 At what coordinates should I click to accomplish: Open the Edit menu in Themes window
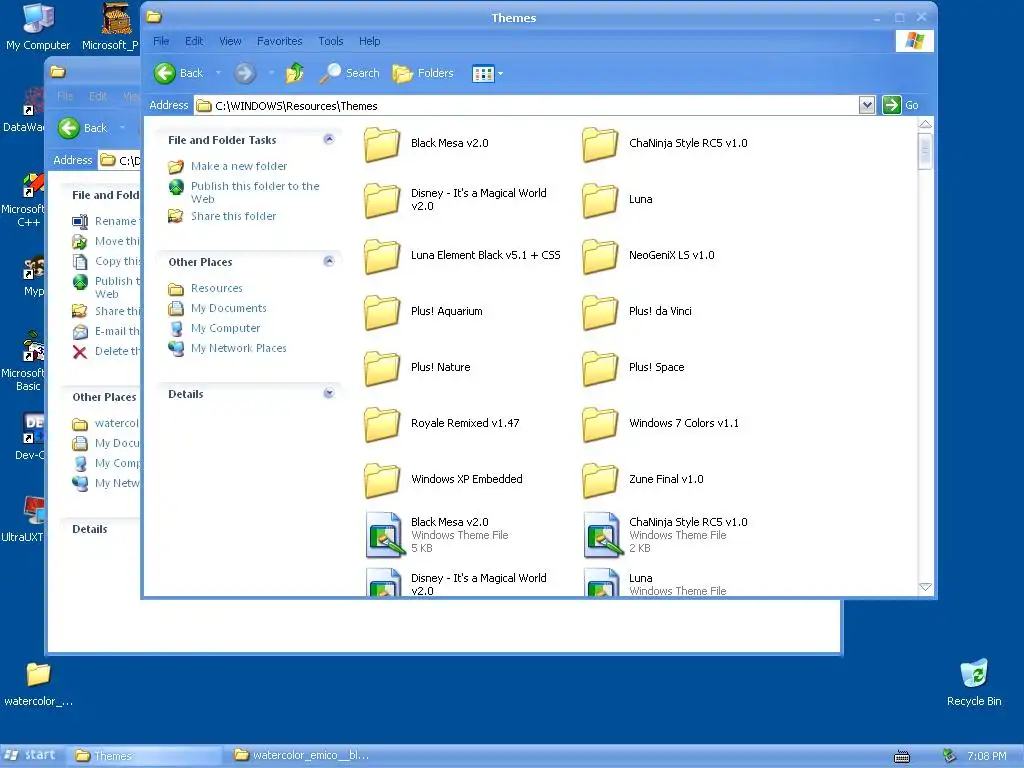coord(194,41)
